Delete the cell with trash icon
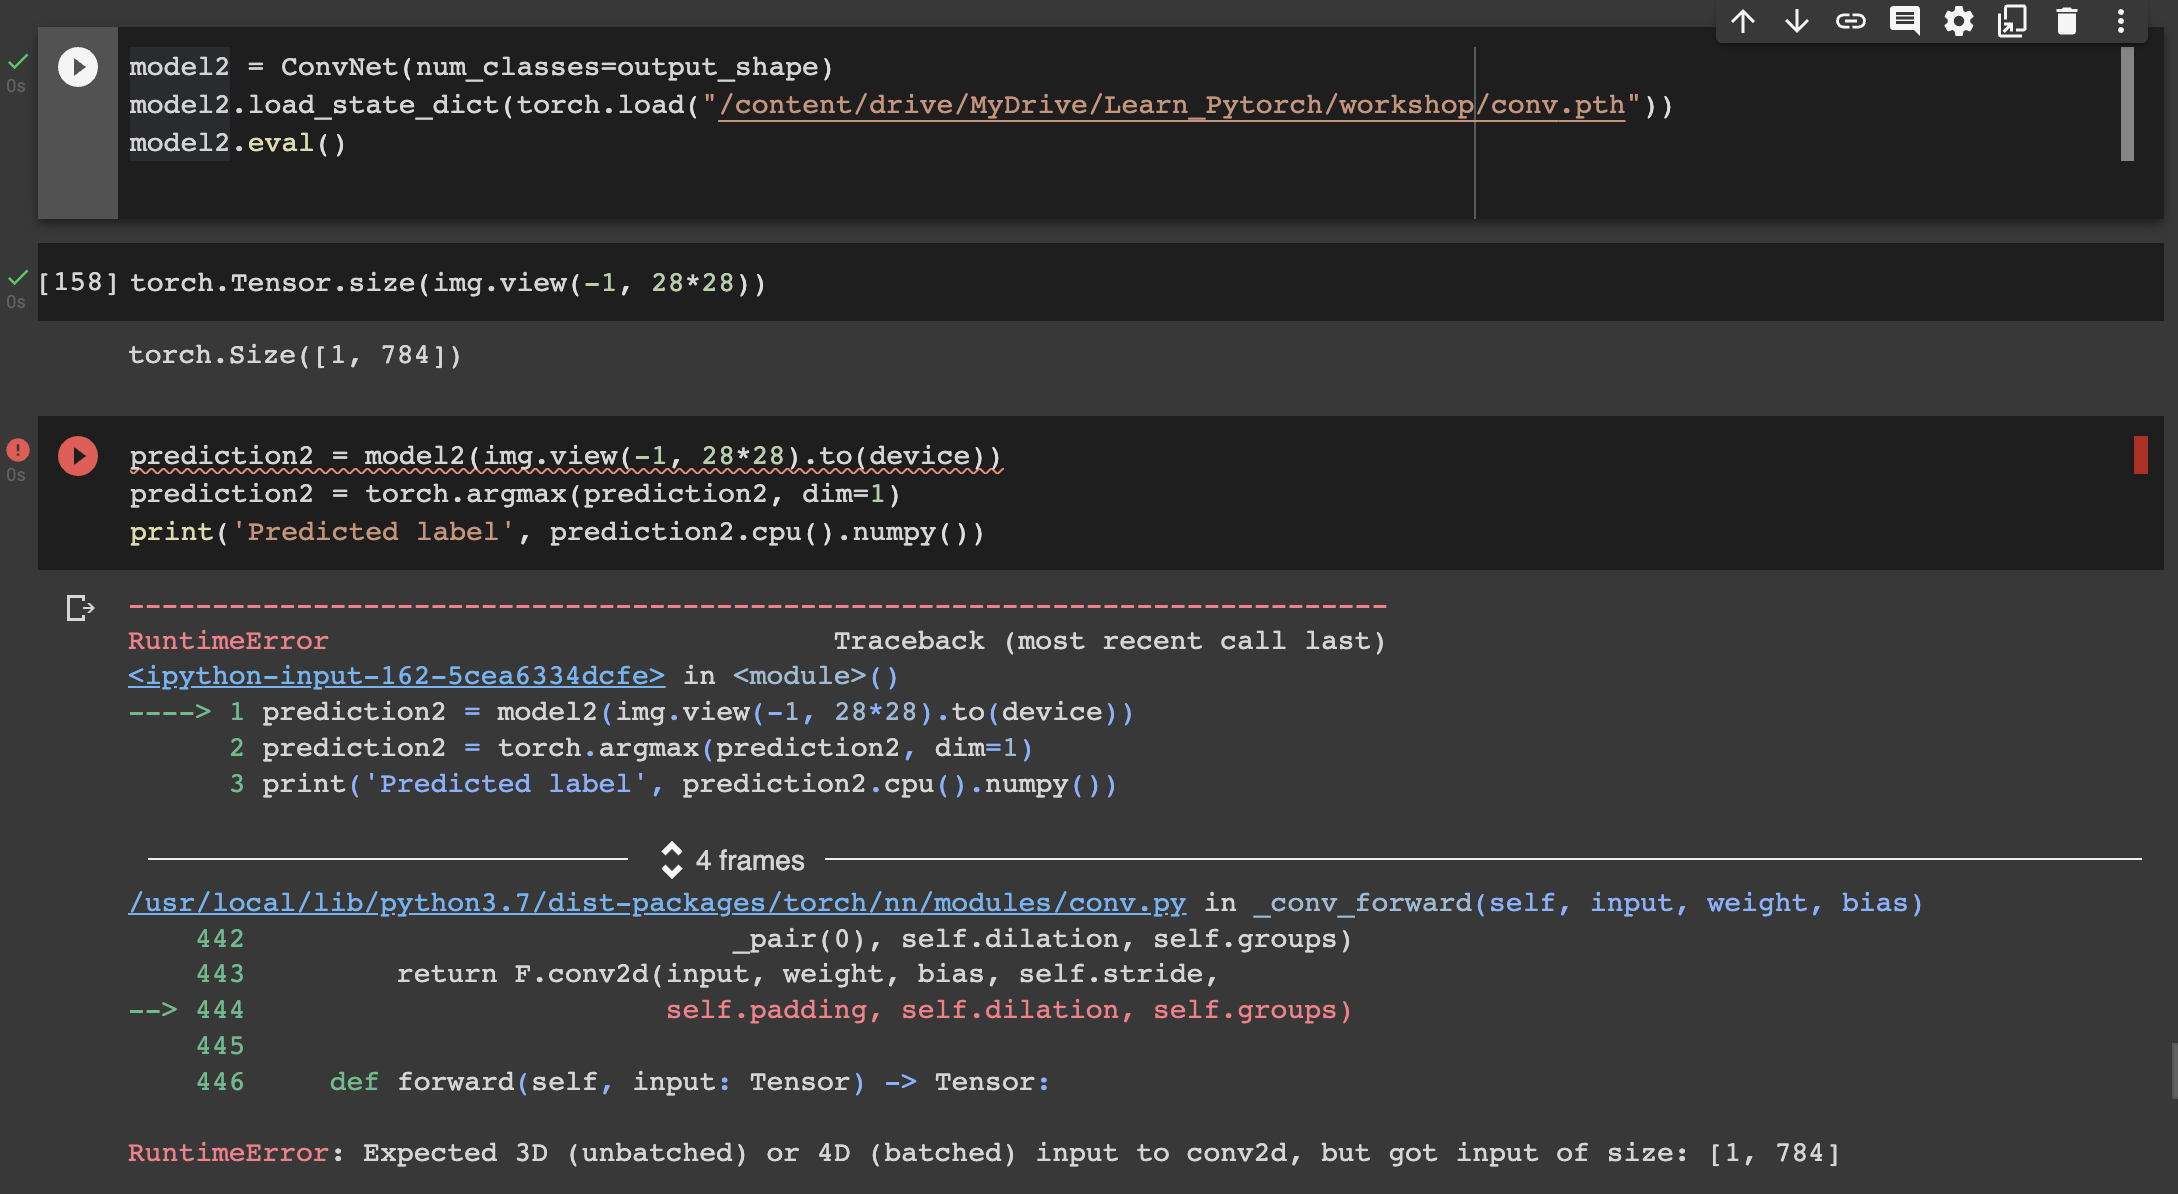 (2067, 21)
